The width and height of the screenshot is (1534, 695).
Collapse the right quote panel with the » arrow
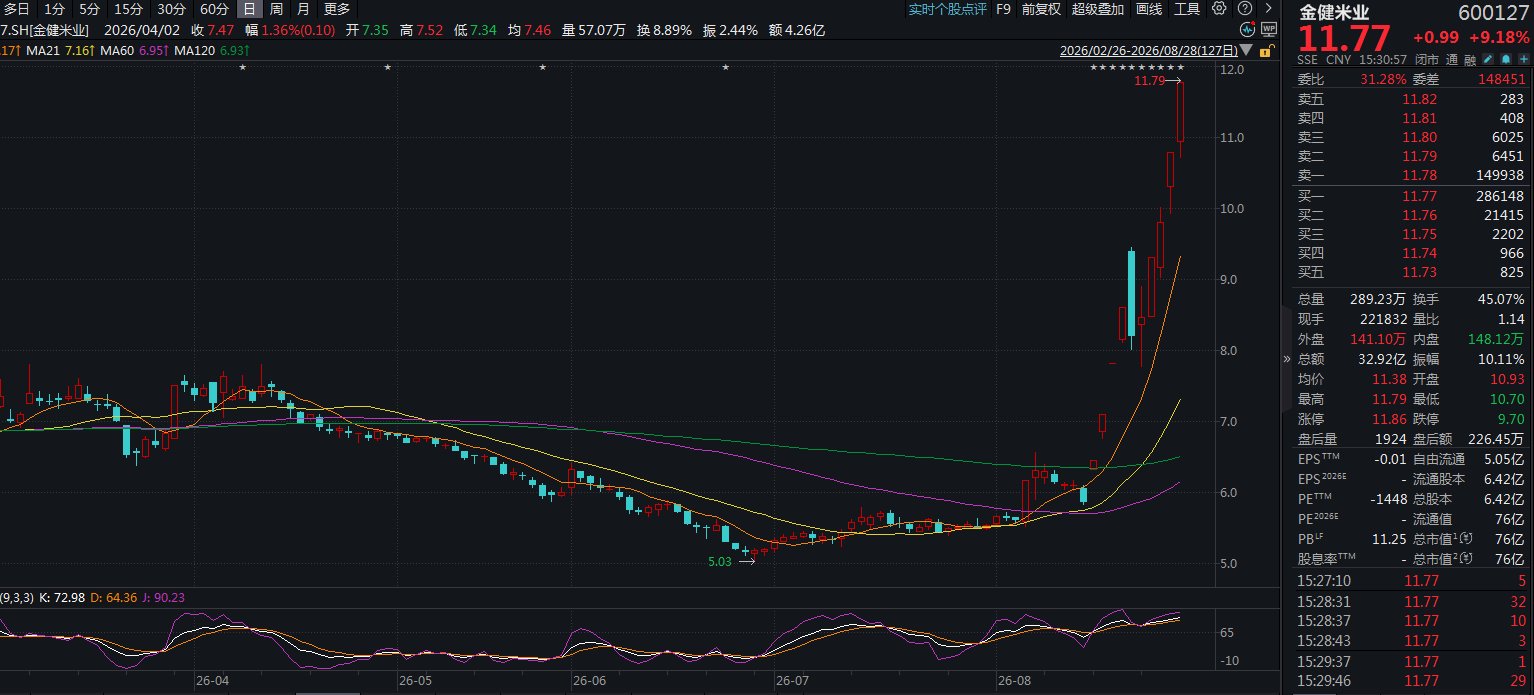coord(1287,358)
